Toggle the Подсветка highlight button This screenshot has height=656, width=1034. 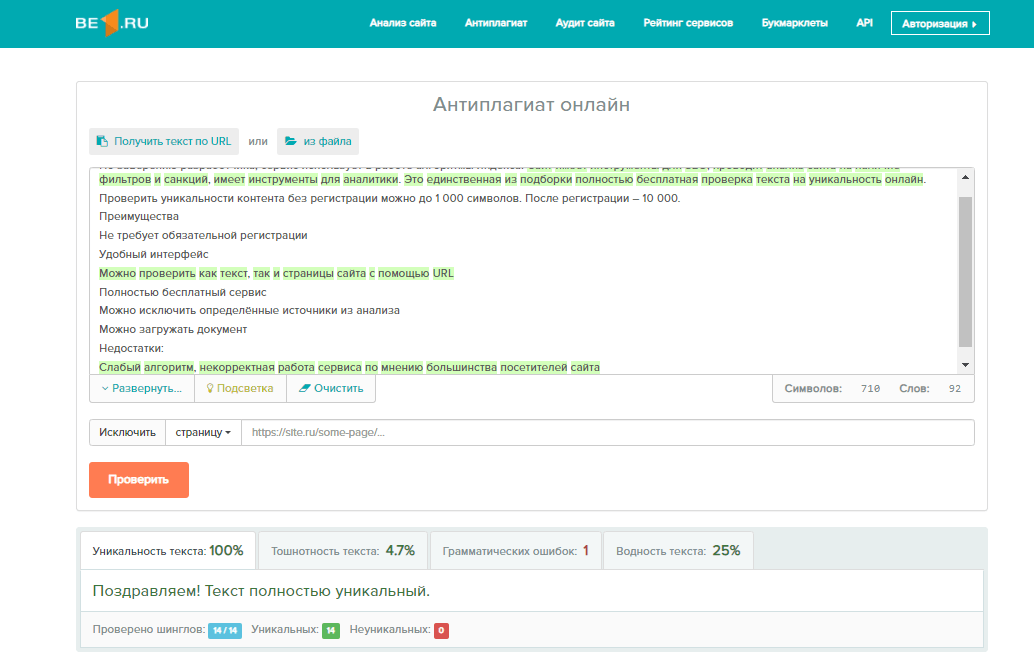click(x=240, y=388)
